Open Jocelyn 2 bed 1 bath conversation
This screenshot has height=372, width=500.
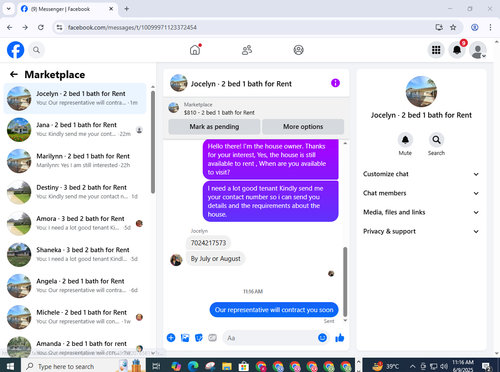click(75, 98)
